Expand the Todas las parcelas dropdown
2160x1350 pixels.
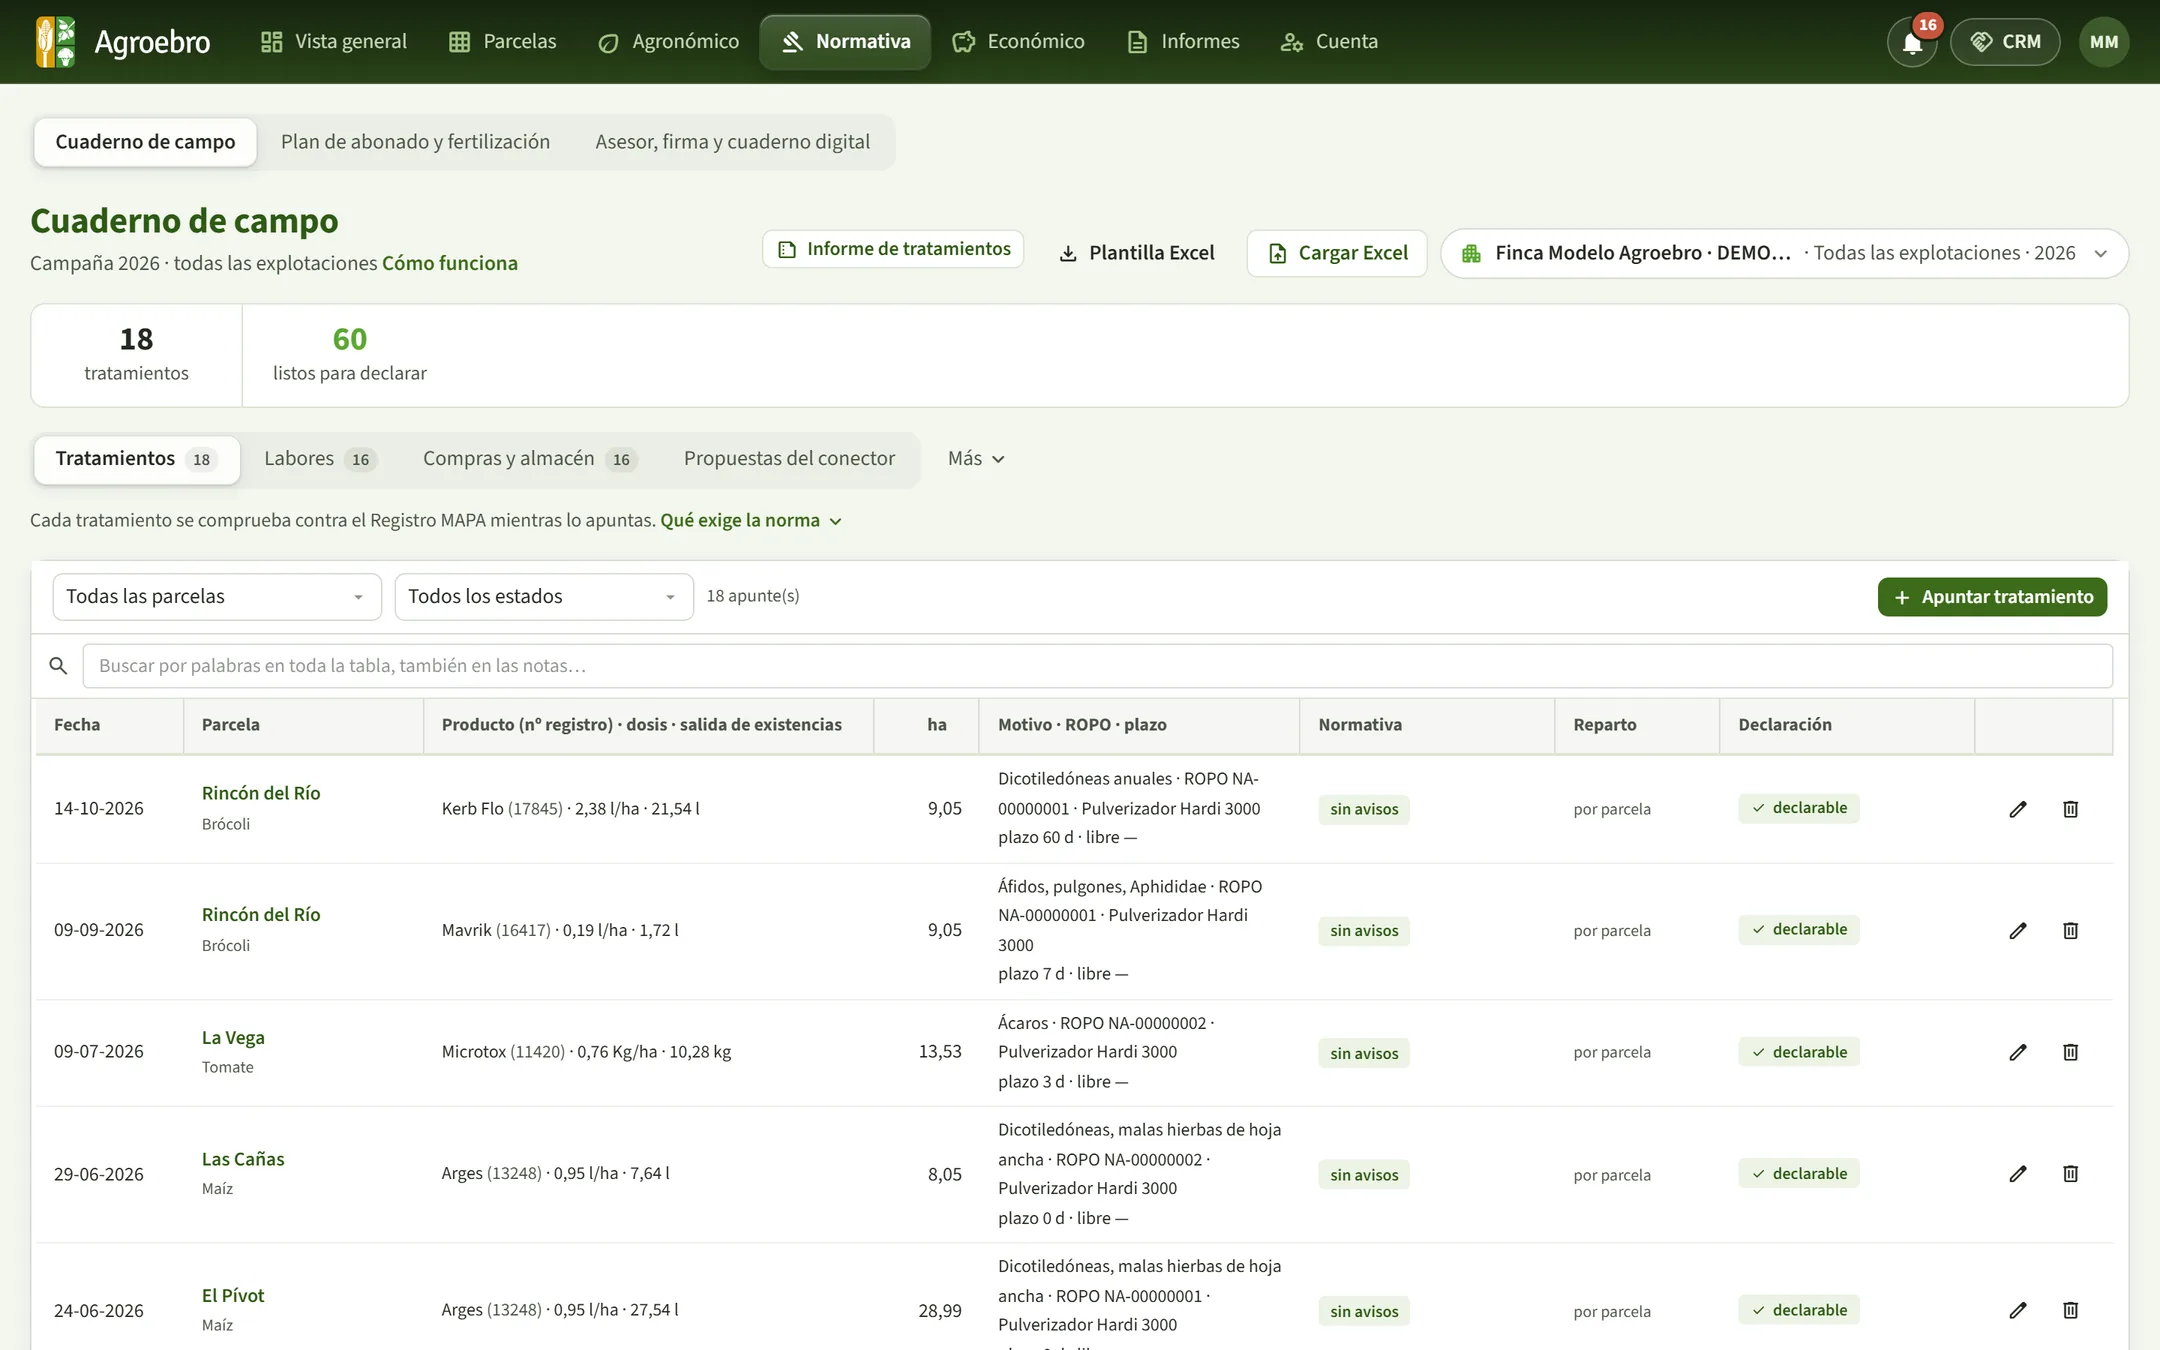coord(217,597)
